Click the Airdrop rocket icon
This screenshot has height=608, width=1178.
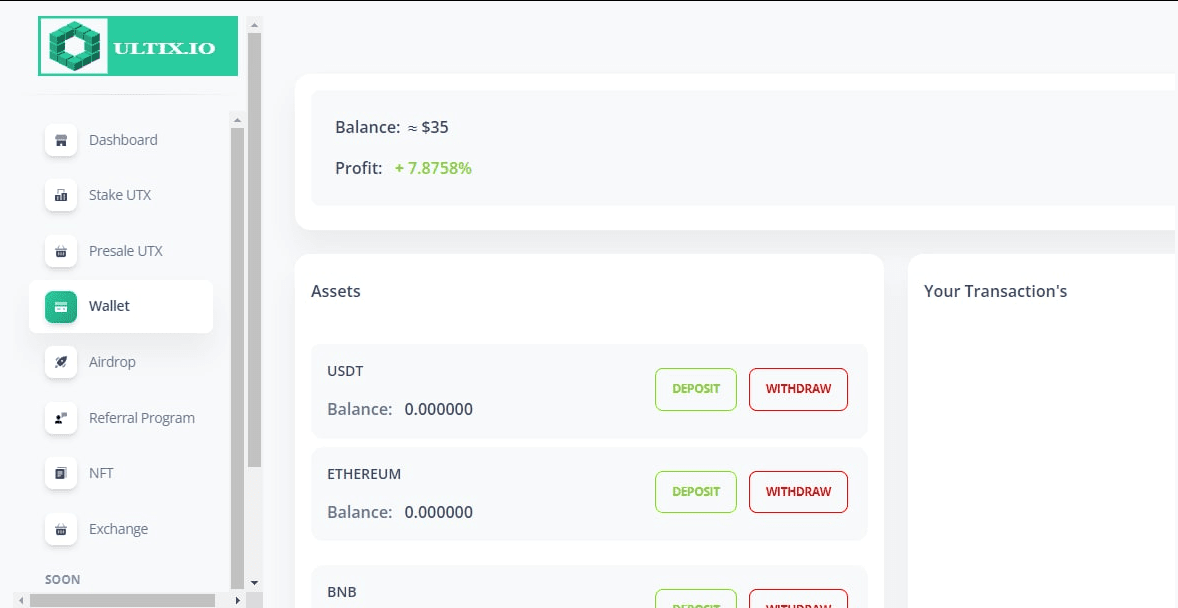click(x=61, y=362)
